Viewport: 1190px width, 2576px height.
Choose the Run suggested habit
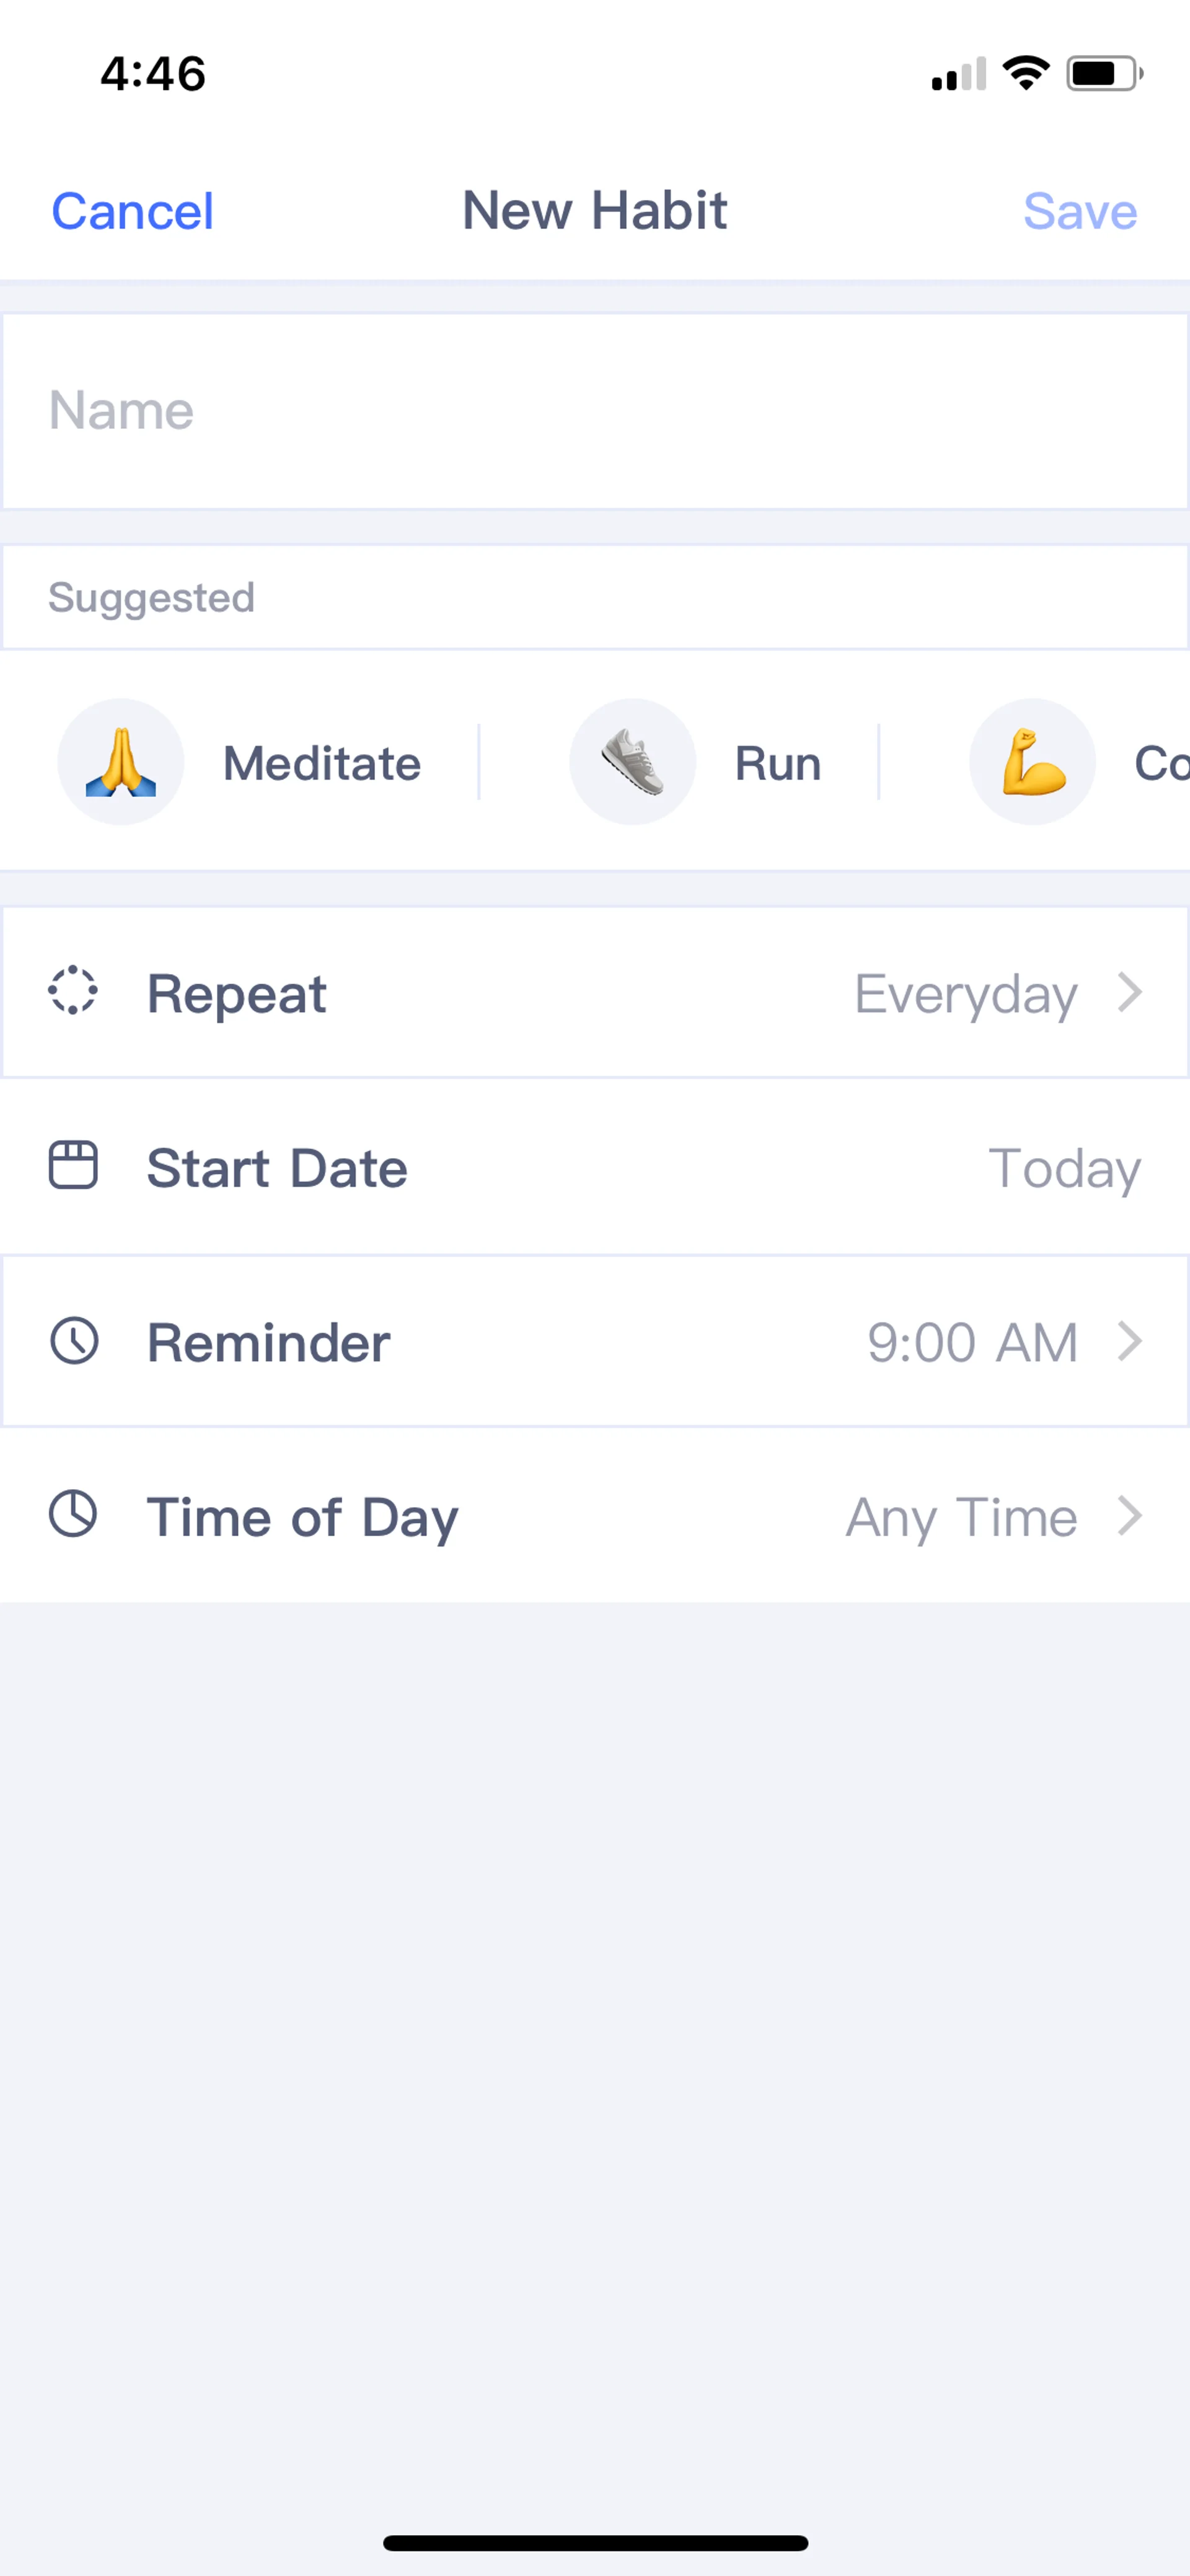[778, 763]
